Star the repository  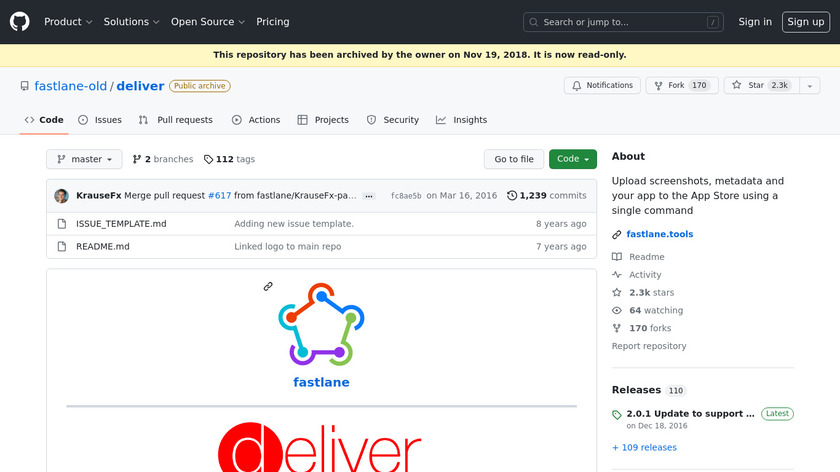762,85
